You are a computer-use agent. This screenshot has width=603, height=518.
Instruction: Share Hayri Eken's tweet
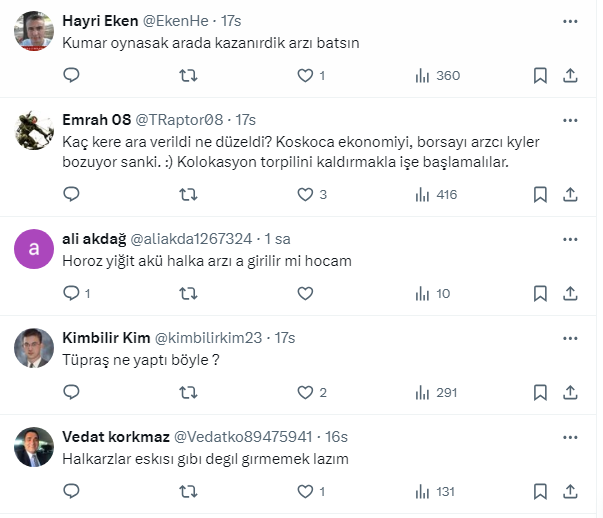pos(570,75)
